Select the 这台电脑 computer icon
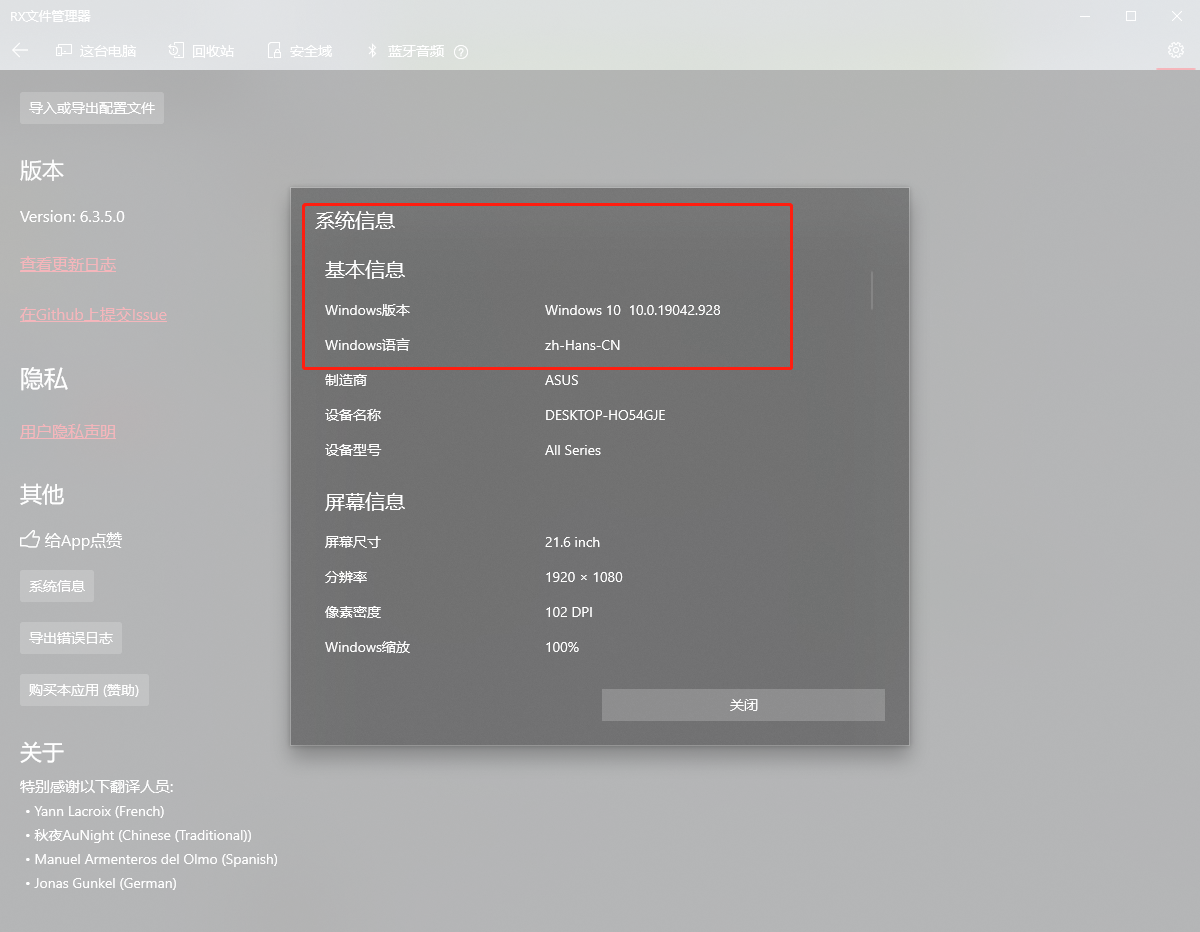Screen dimensions: 1200x932 point(62,50)
